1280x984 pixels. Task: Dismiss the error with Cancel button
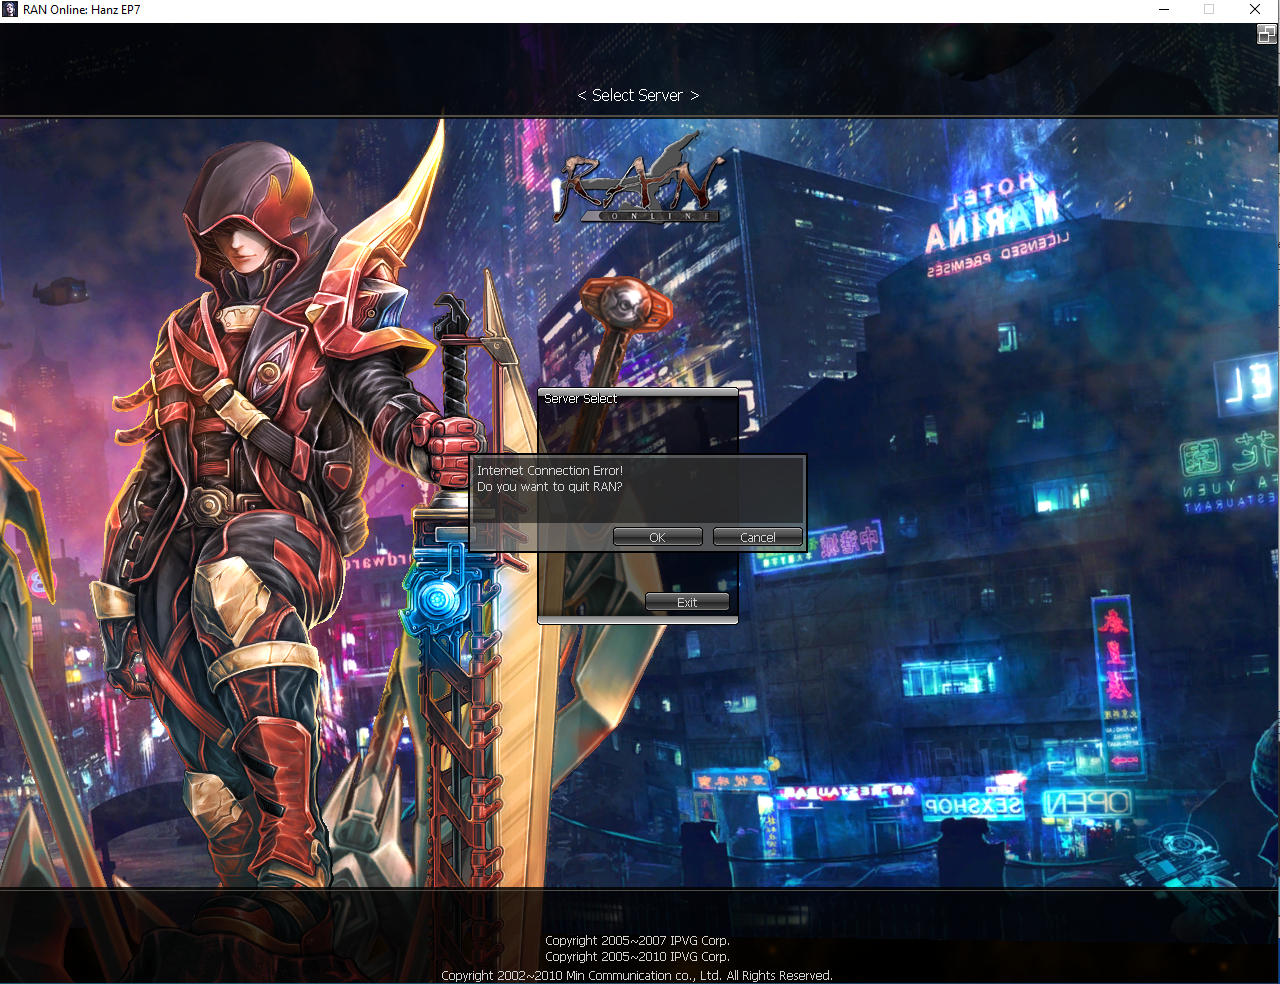tap(757, 537)
